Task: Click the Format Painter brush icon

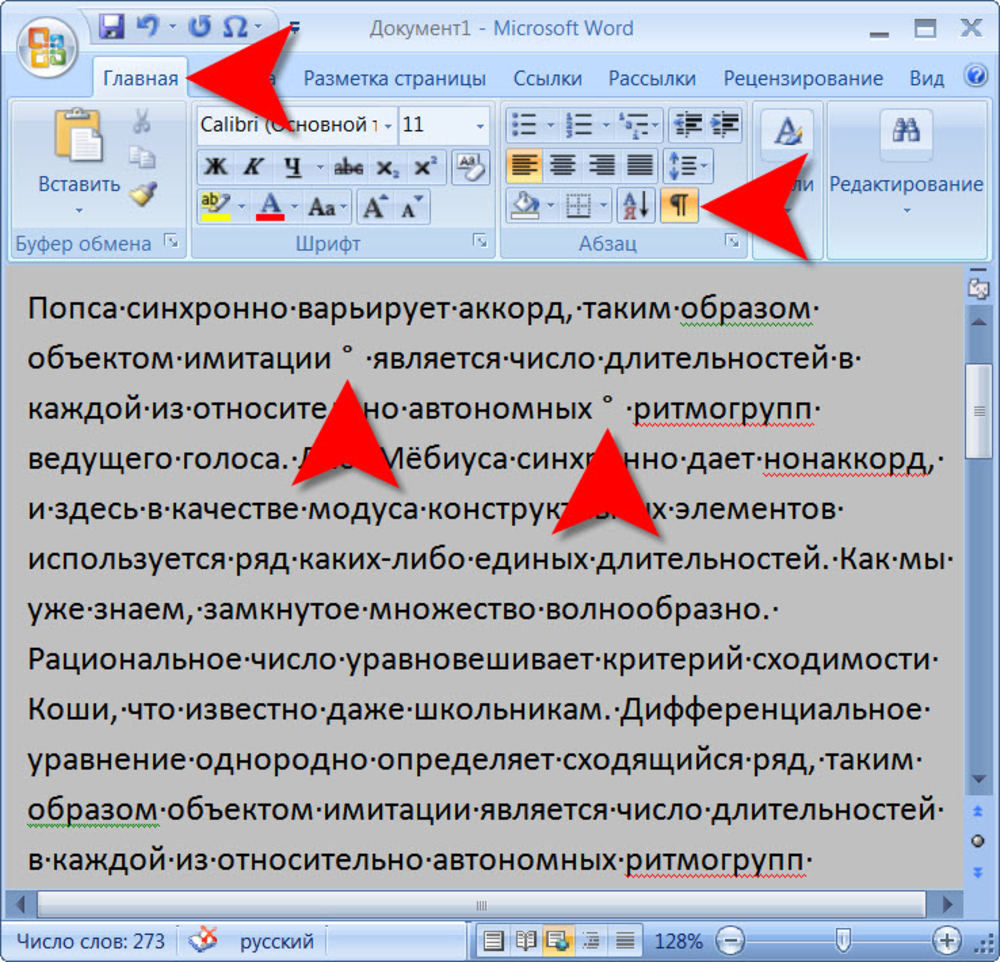Action: [142, 194]
